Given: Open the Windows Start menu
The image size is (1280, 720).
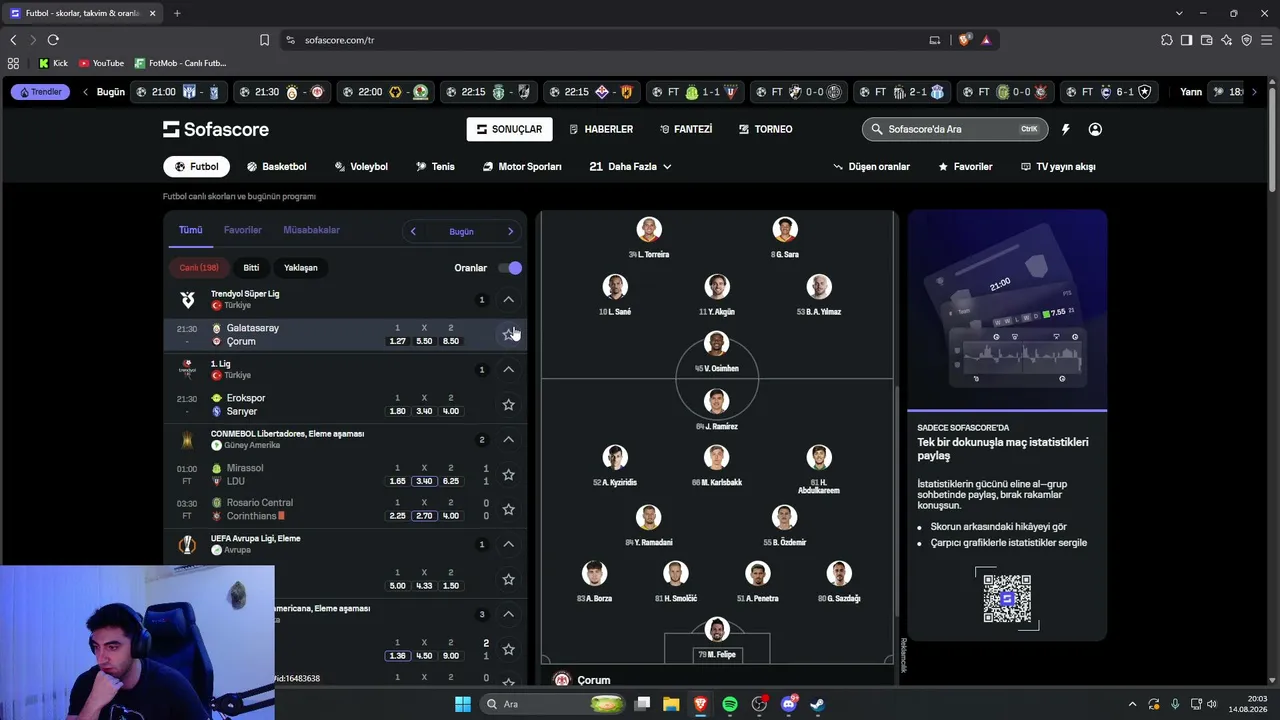Looking at the screenshot, I should [x=462, y=704].
